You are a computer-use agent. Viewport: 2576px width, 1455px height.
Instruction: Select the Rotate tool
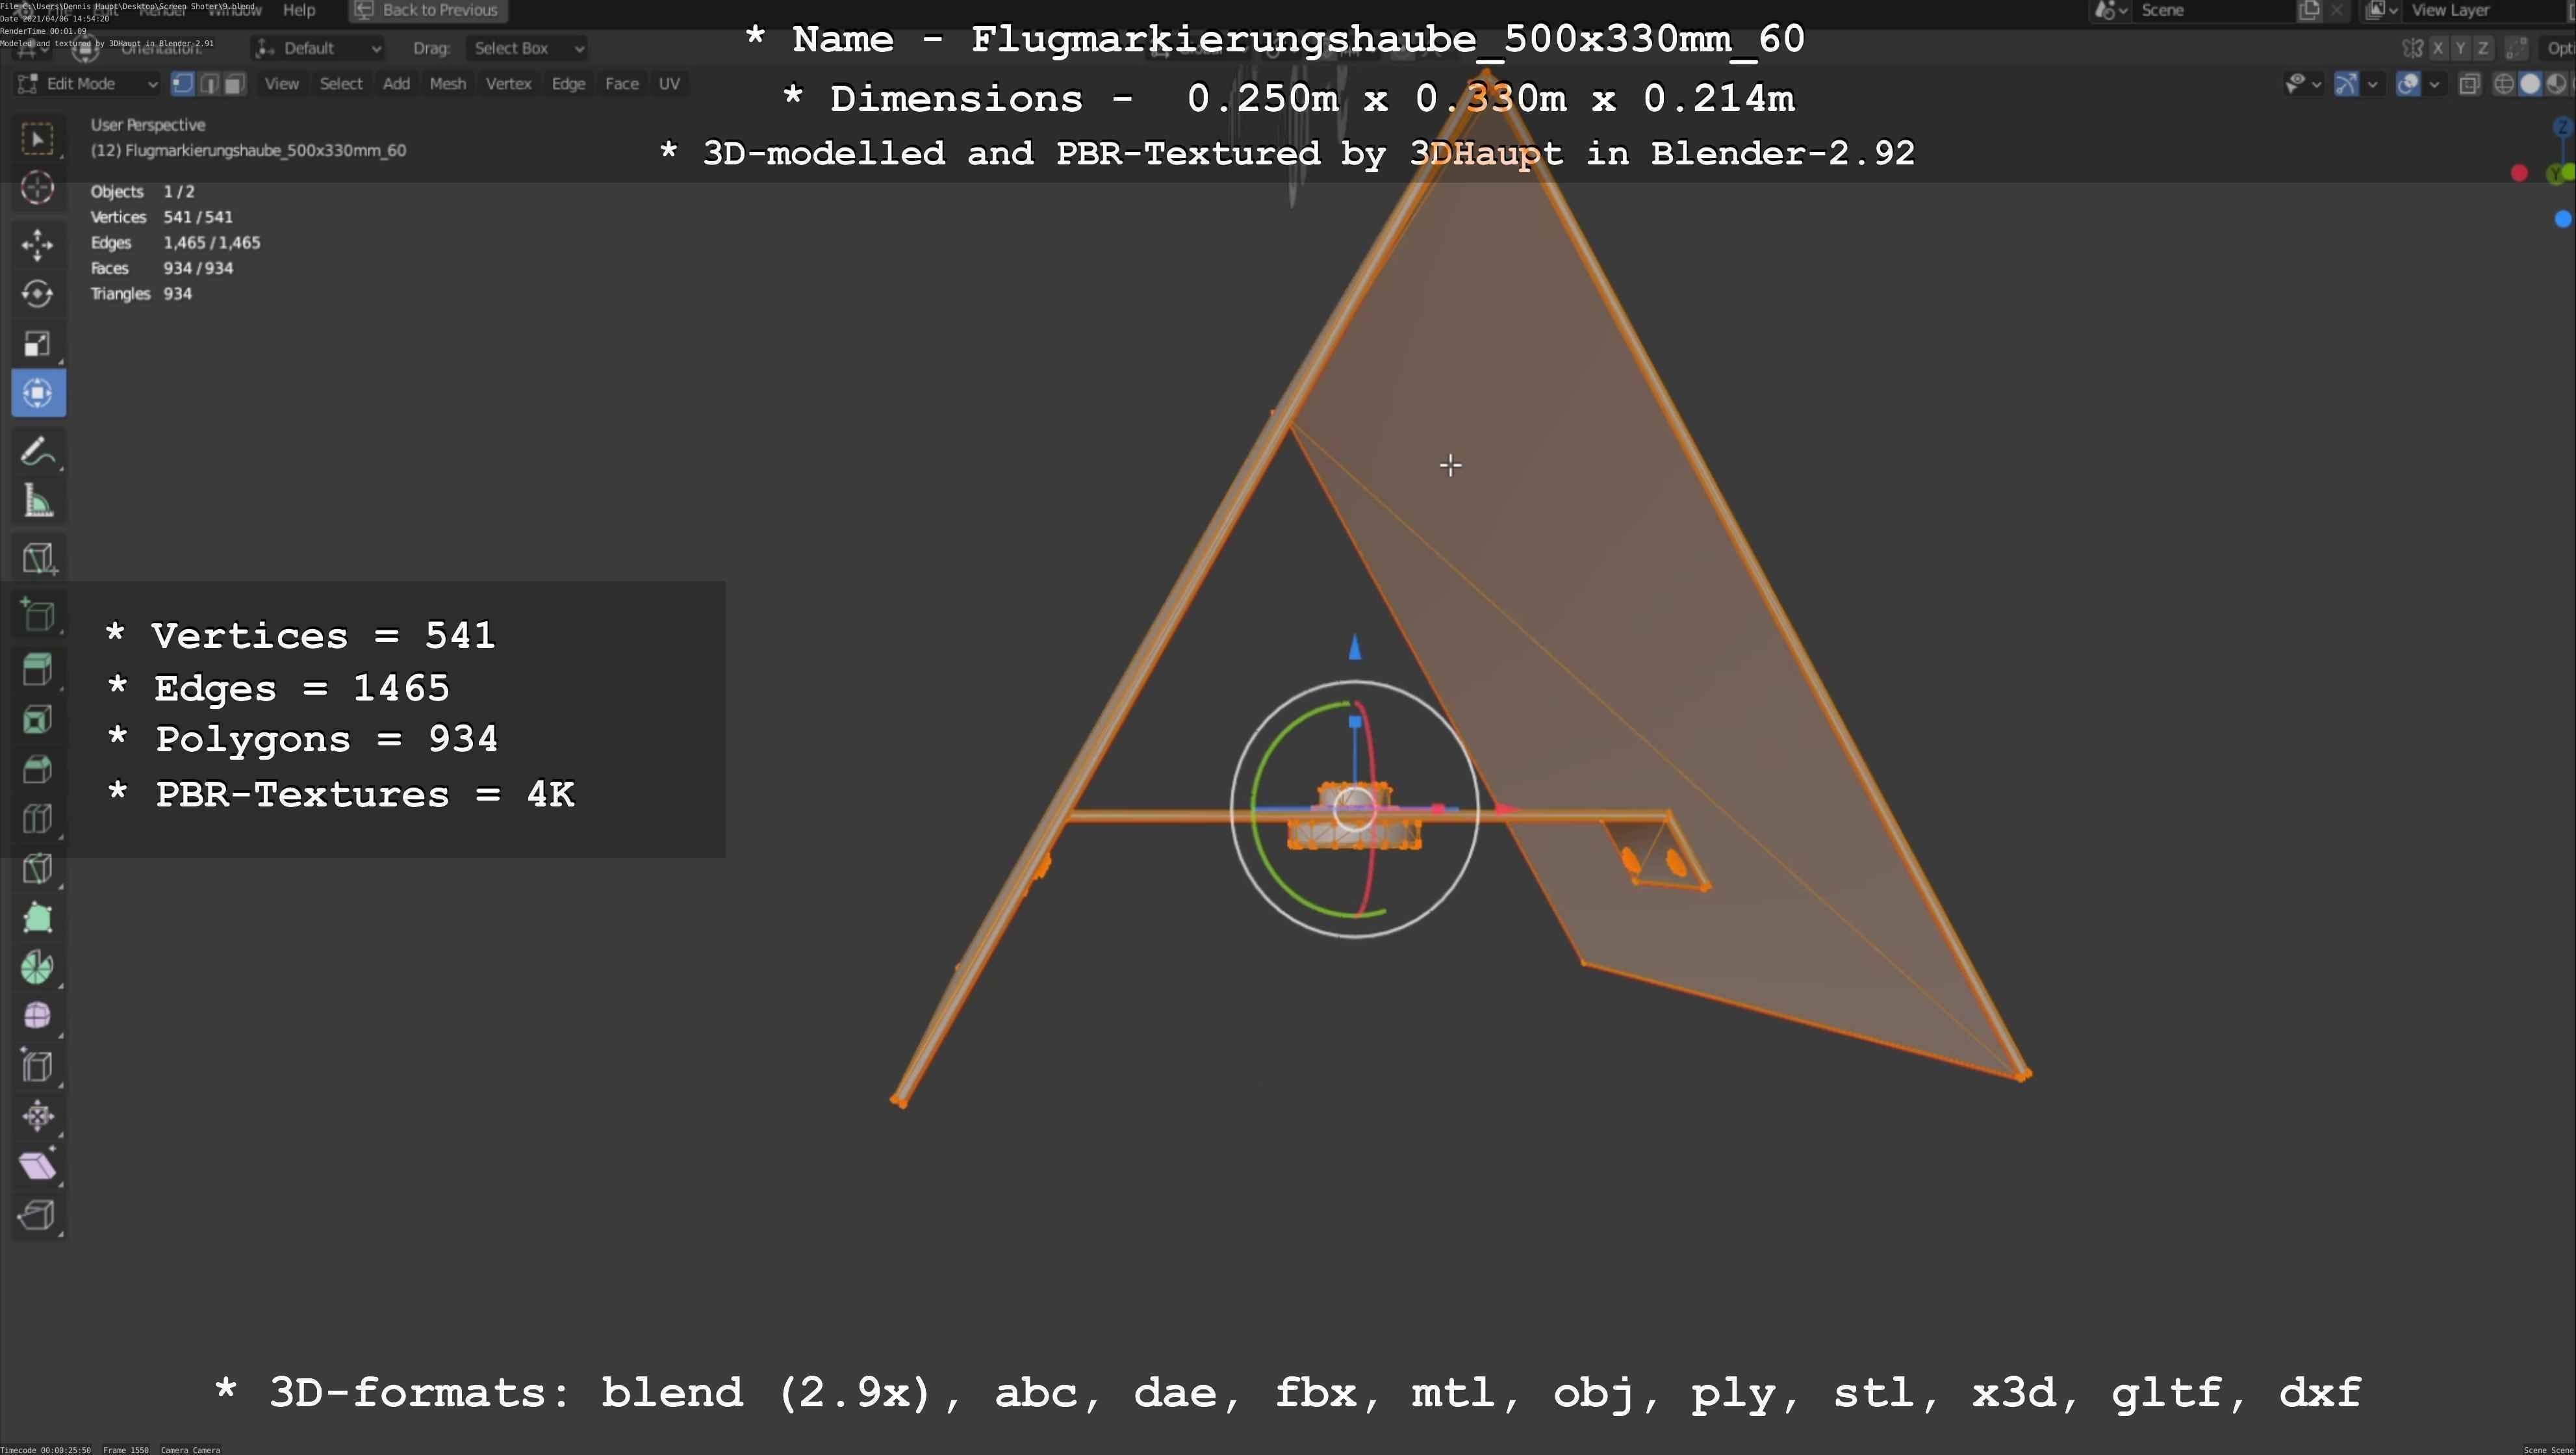(38, 294)
